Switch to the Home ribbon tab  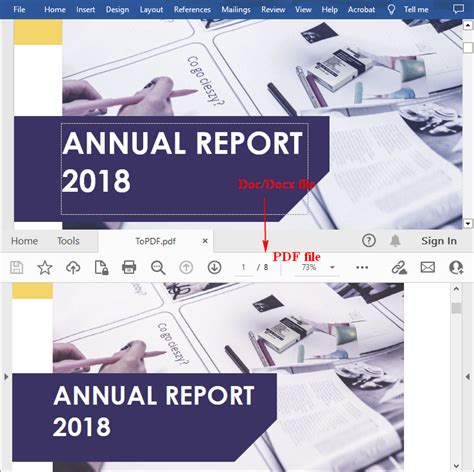(x=55, y=9)
